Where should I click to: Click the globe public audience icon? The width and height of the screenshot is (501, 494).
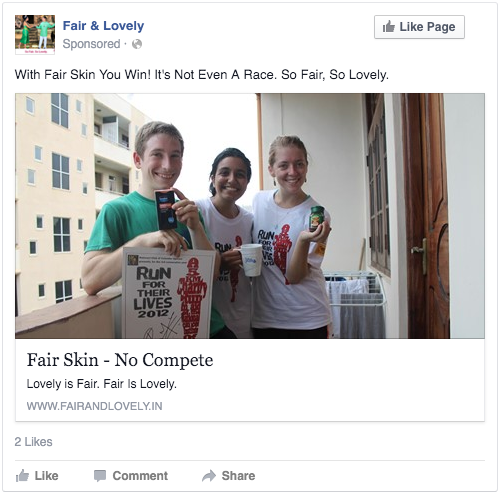coord(137,44)
